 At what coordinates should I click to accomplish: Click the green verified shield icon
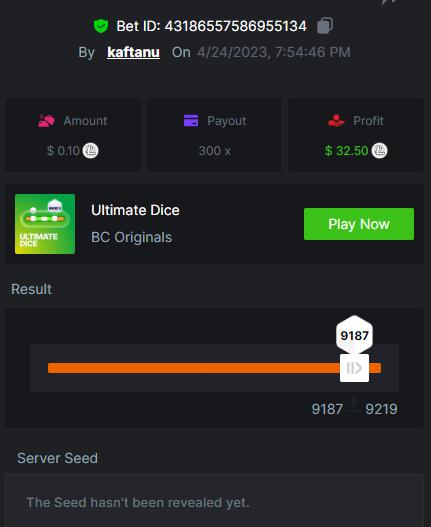click(x=101, y=26)
